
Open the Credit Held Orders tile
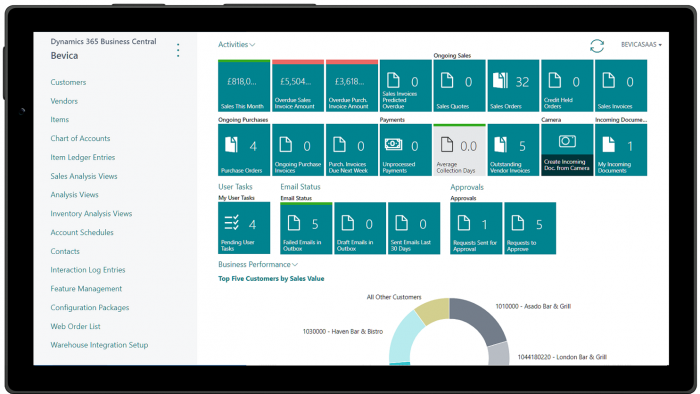(567, 86)
